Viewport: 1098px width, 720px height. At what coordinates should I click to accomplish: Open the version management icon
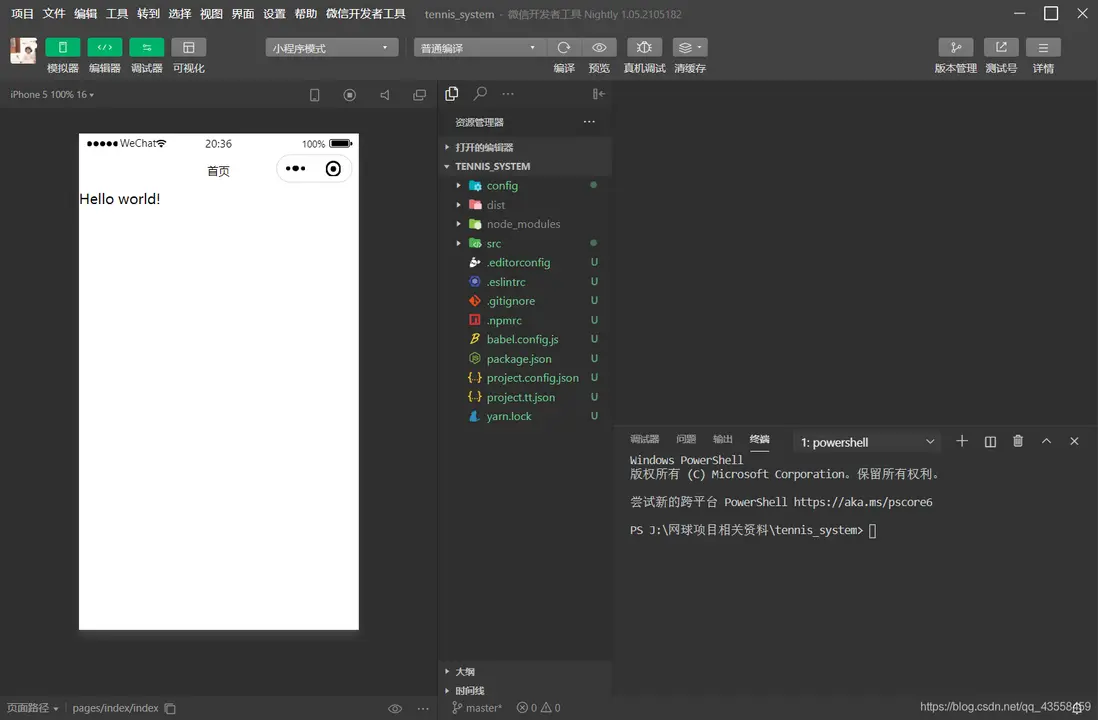pyautogui.click(x=955, y=47)
